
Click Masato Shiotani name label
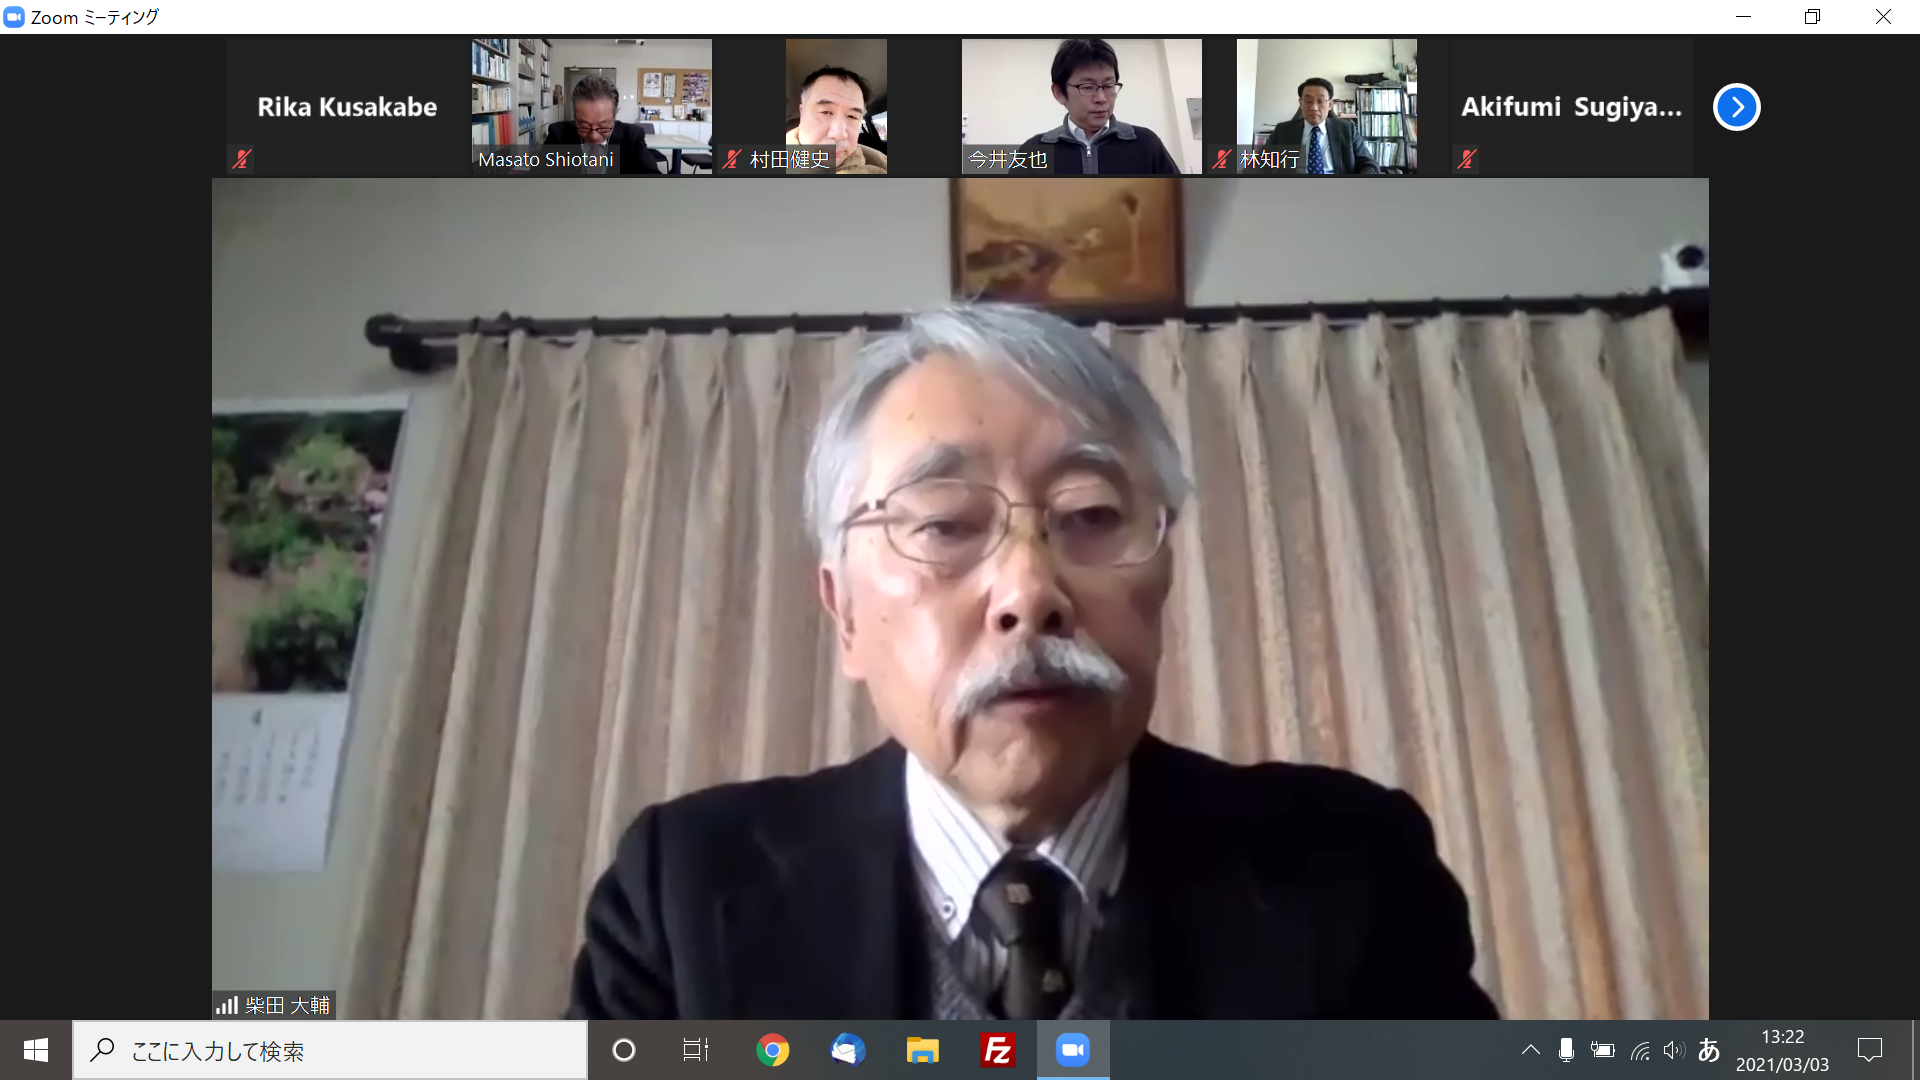click(546, 160)
